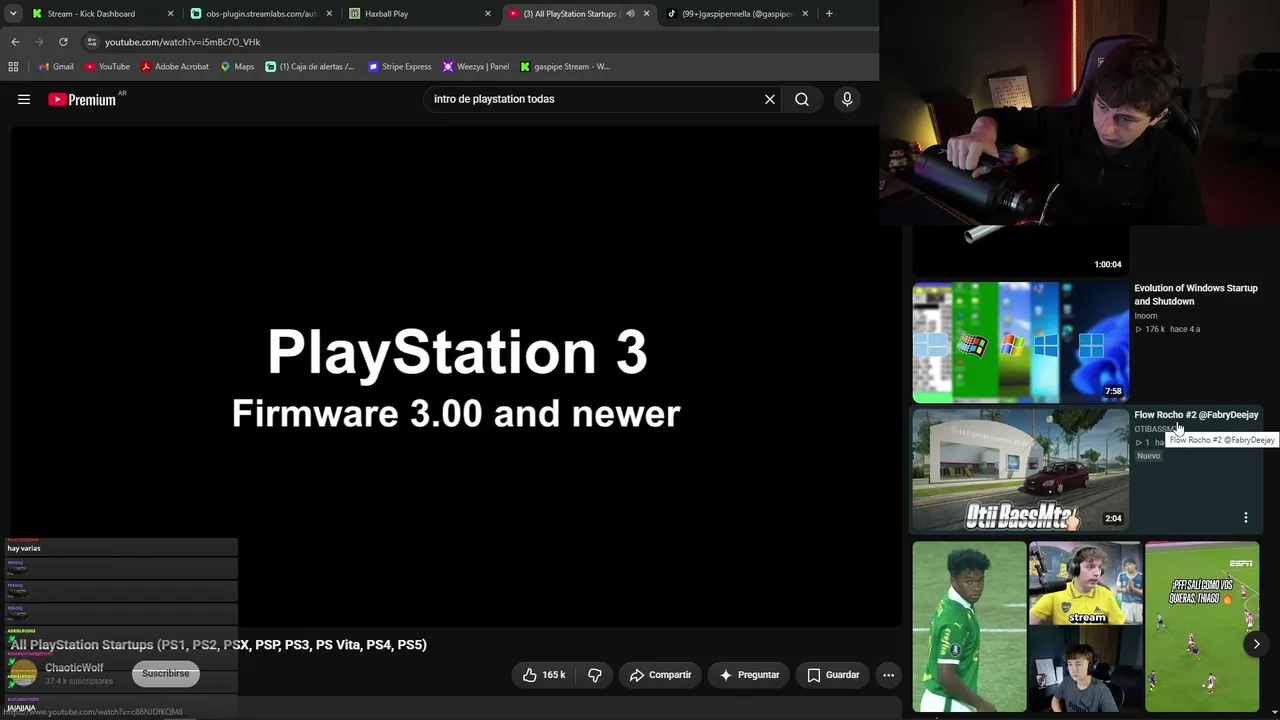Dislike the PlayStation Startups video
This screenshot has width=1280, height=720.
pos(595,675)
